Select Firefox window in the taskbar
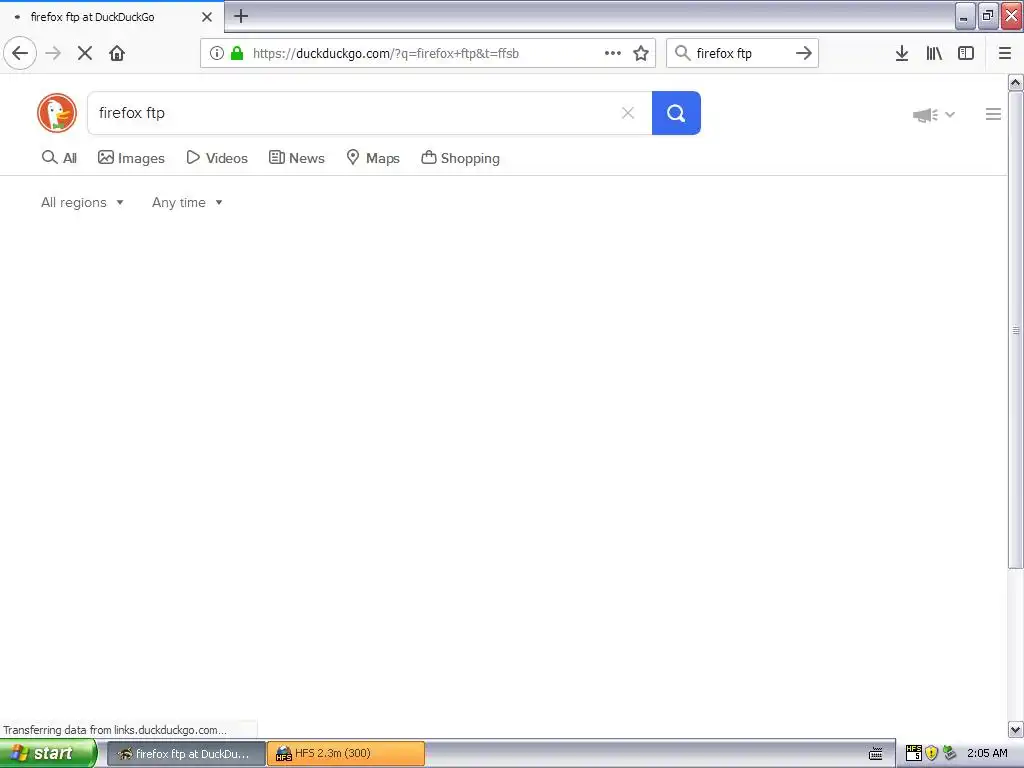 tap(185, 754)
